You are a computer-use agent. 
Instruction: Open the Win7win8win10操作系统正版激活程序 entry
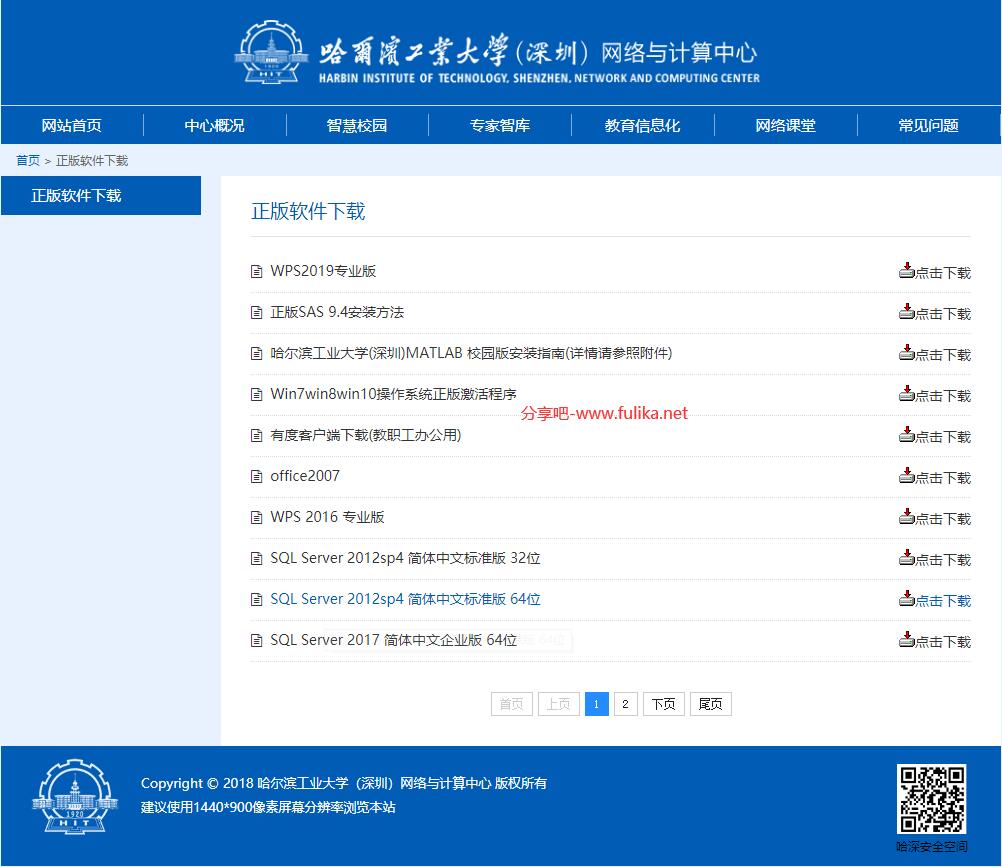[394, 394]
